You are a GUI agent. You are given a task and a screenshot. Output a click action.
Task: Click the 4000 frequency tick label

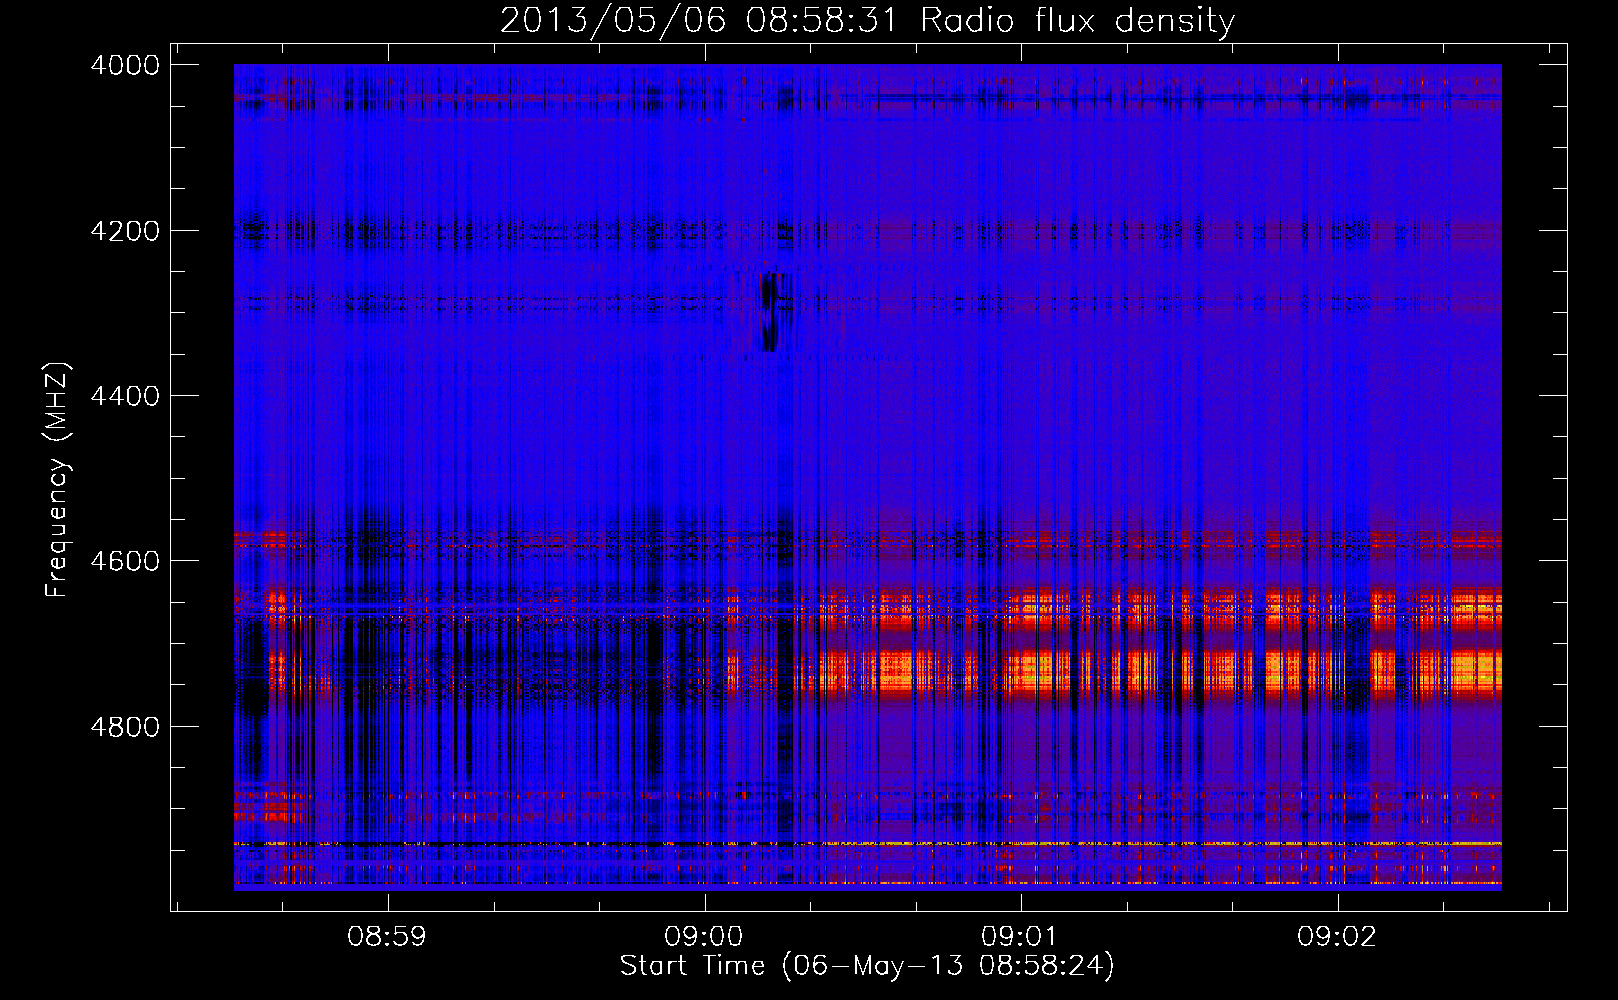coord(125,65)
